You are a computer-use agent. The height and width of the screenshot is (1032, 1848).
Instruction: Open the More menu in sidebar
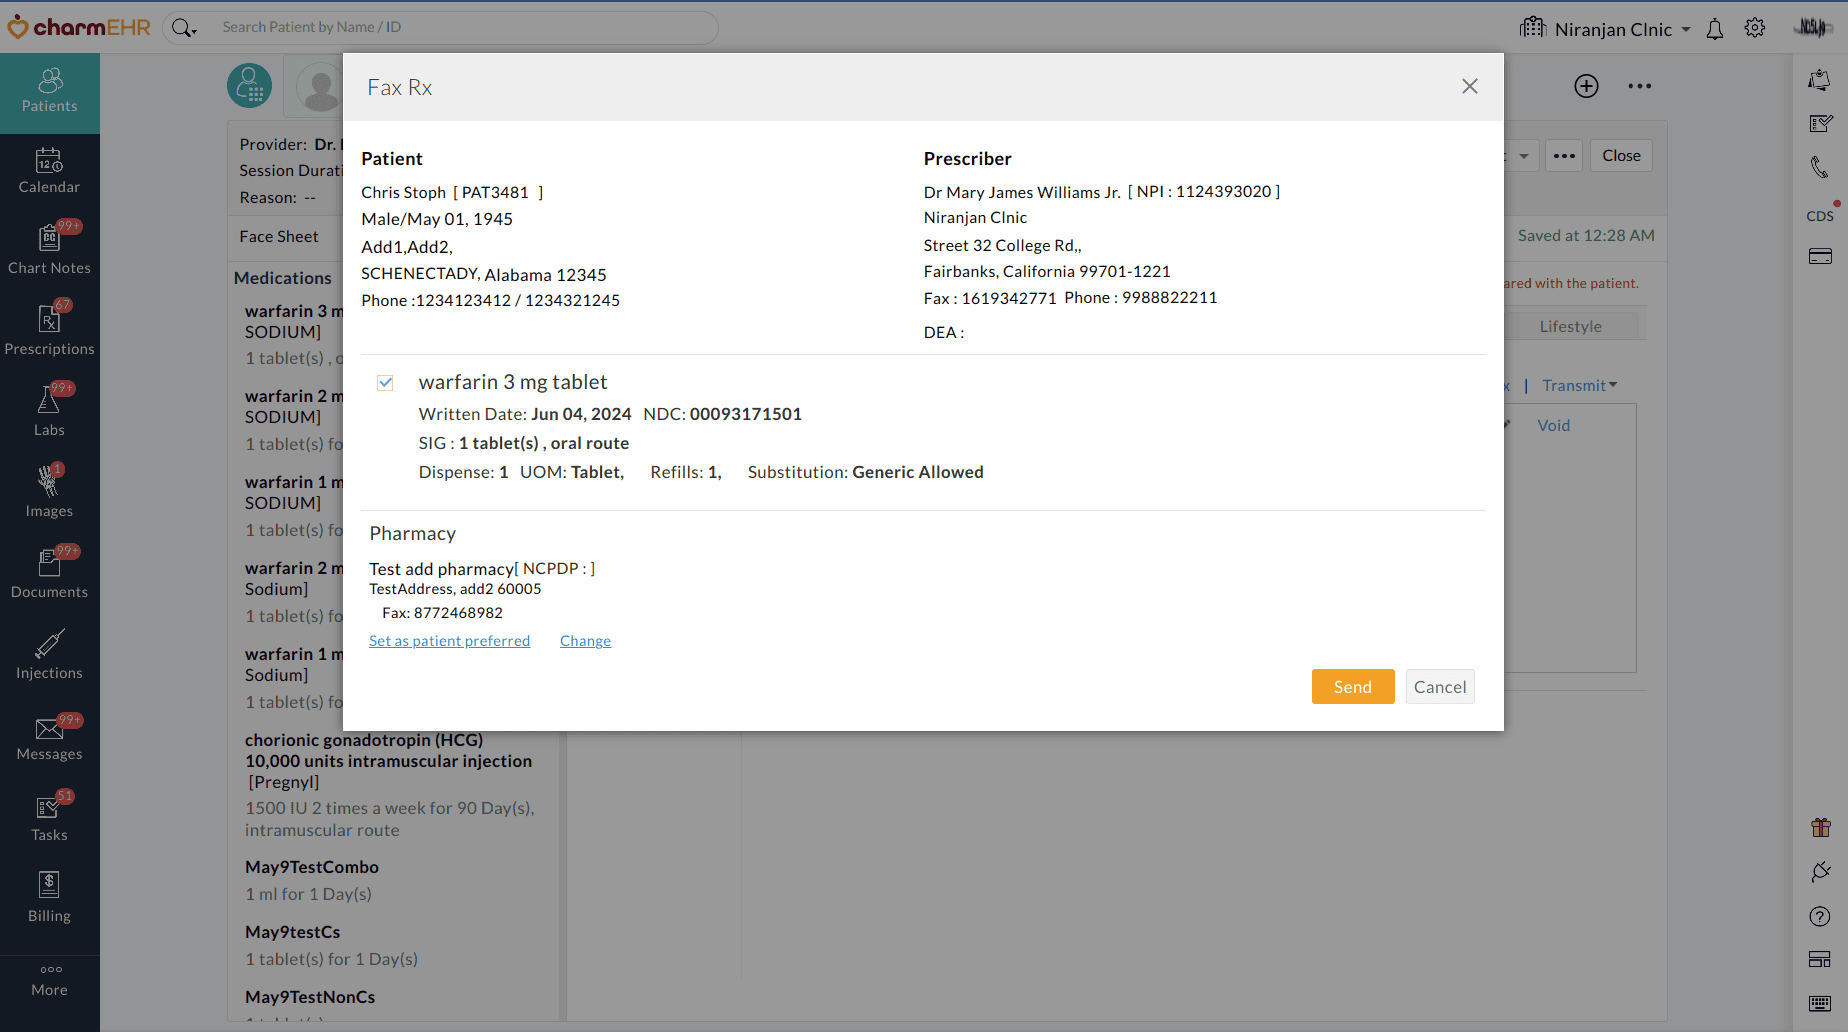pos(49,979)
